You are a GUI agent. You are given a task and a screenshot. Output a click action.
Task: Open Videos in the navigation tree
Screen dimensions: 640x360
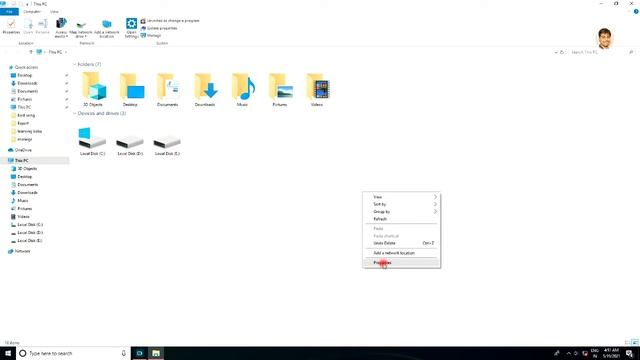[23, 217]
